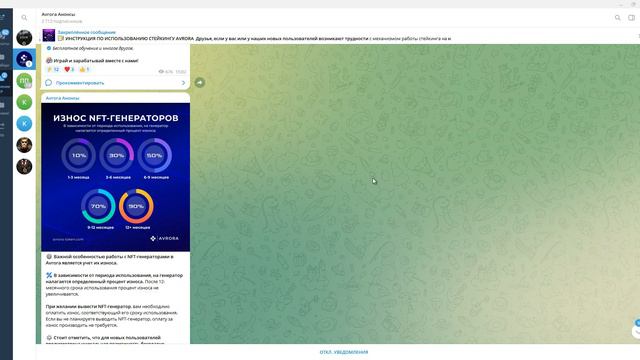Click text 'Играй и зарабатывай вместе с нами!'
This screenshot has width=640, height=360.
click(x=96, y=60)
